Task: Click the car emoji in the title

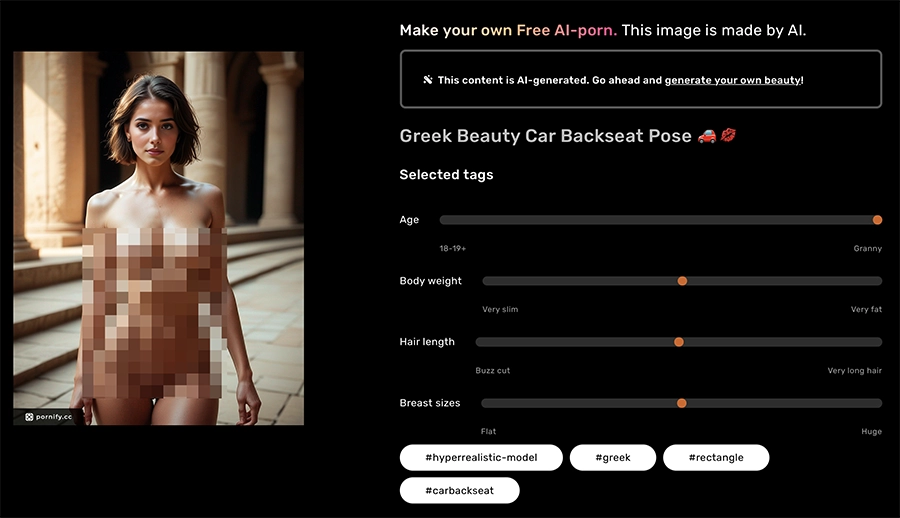Action: [705, 136]
